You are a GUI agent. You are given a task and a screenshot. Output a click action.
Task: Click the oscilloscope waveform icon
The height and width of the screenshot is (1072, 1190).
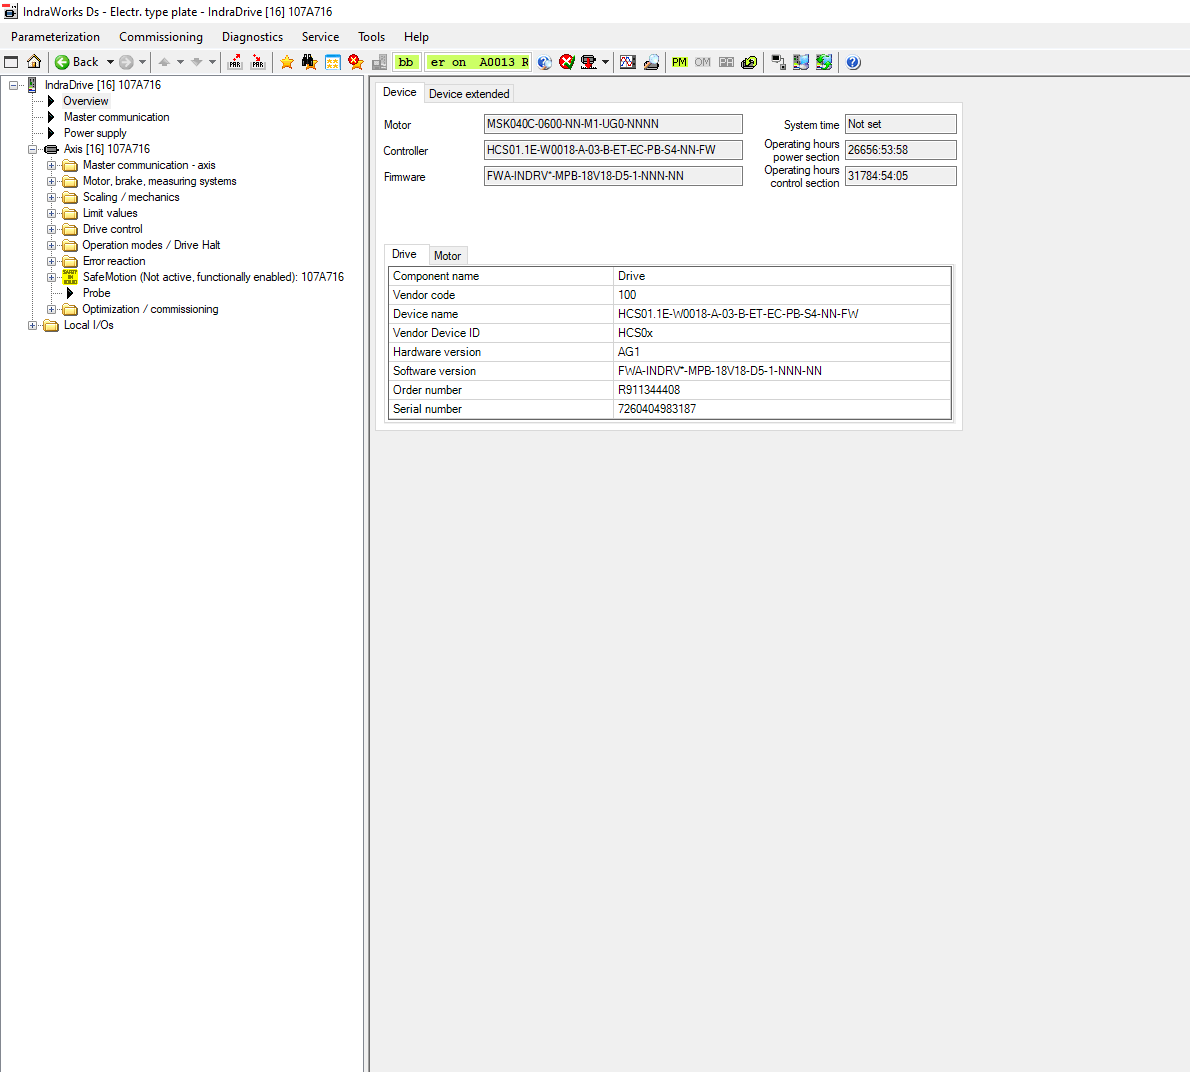point(628,62)
